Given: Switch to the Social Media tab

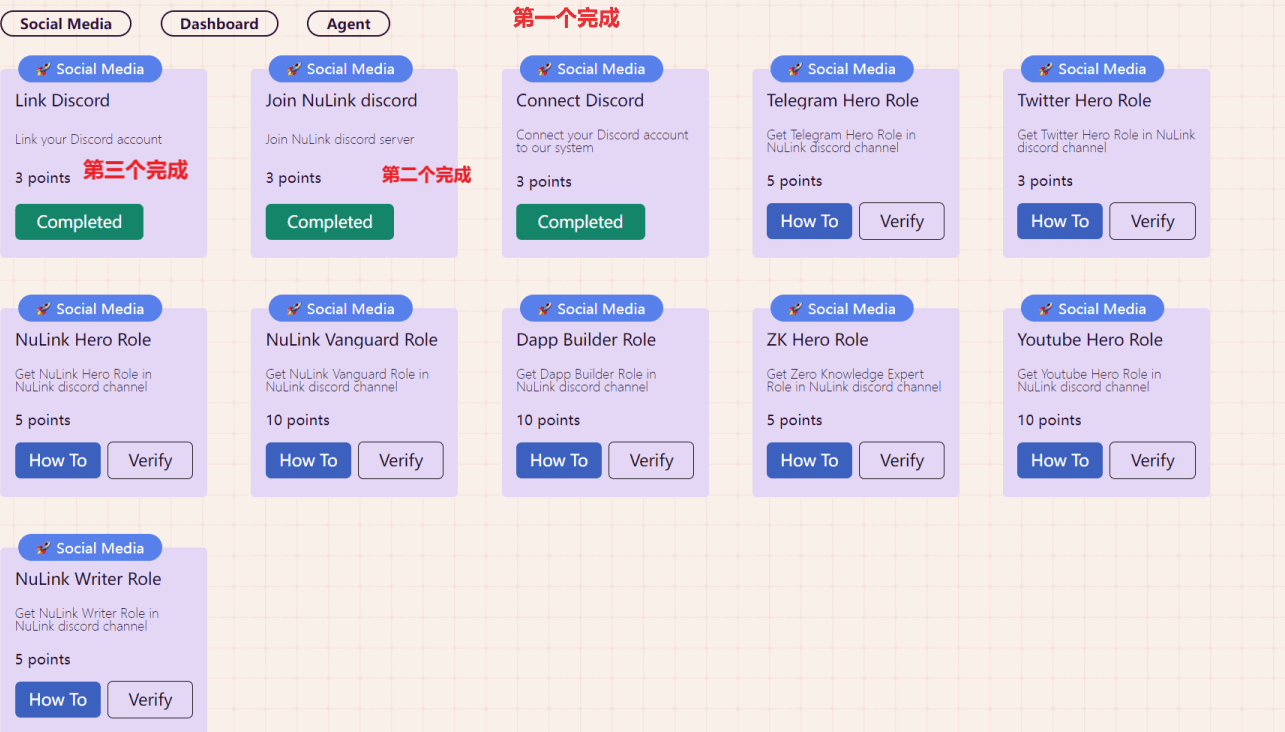Looking at the screenshot, I should tap(66, 24).
